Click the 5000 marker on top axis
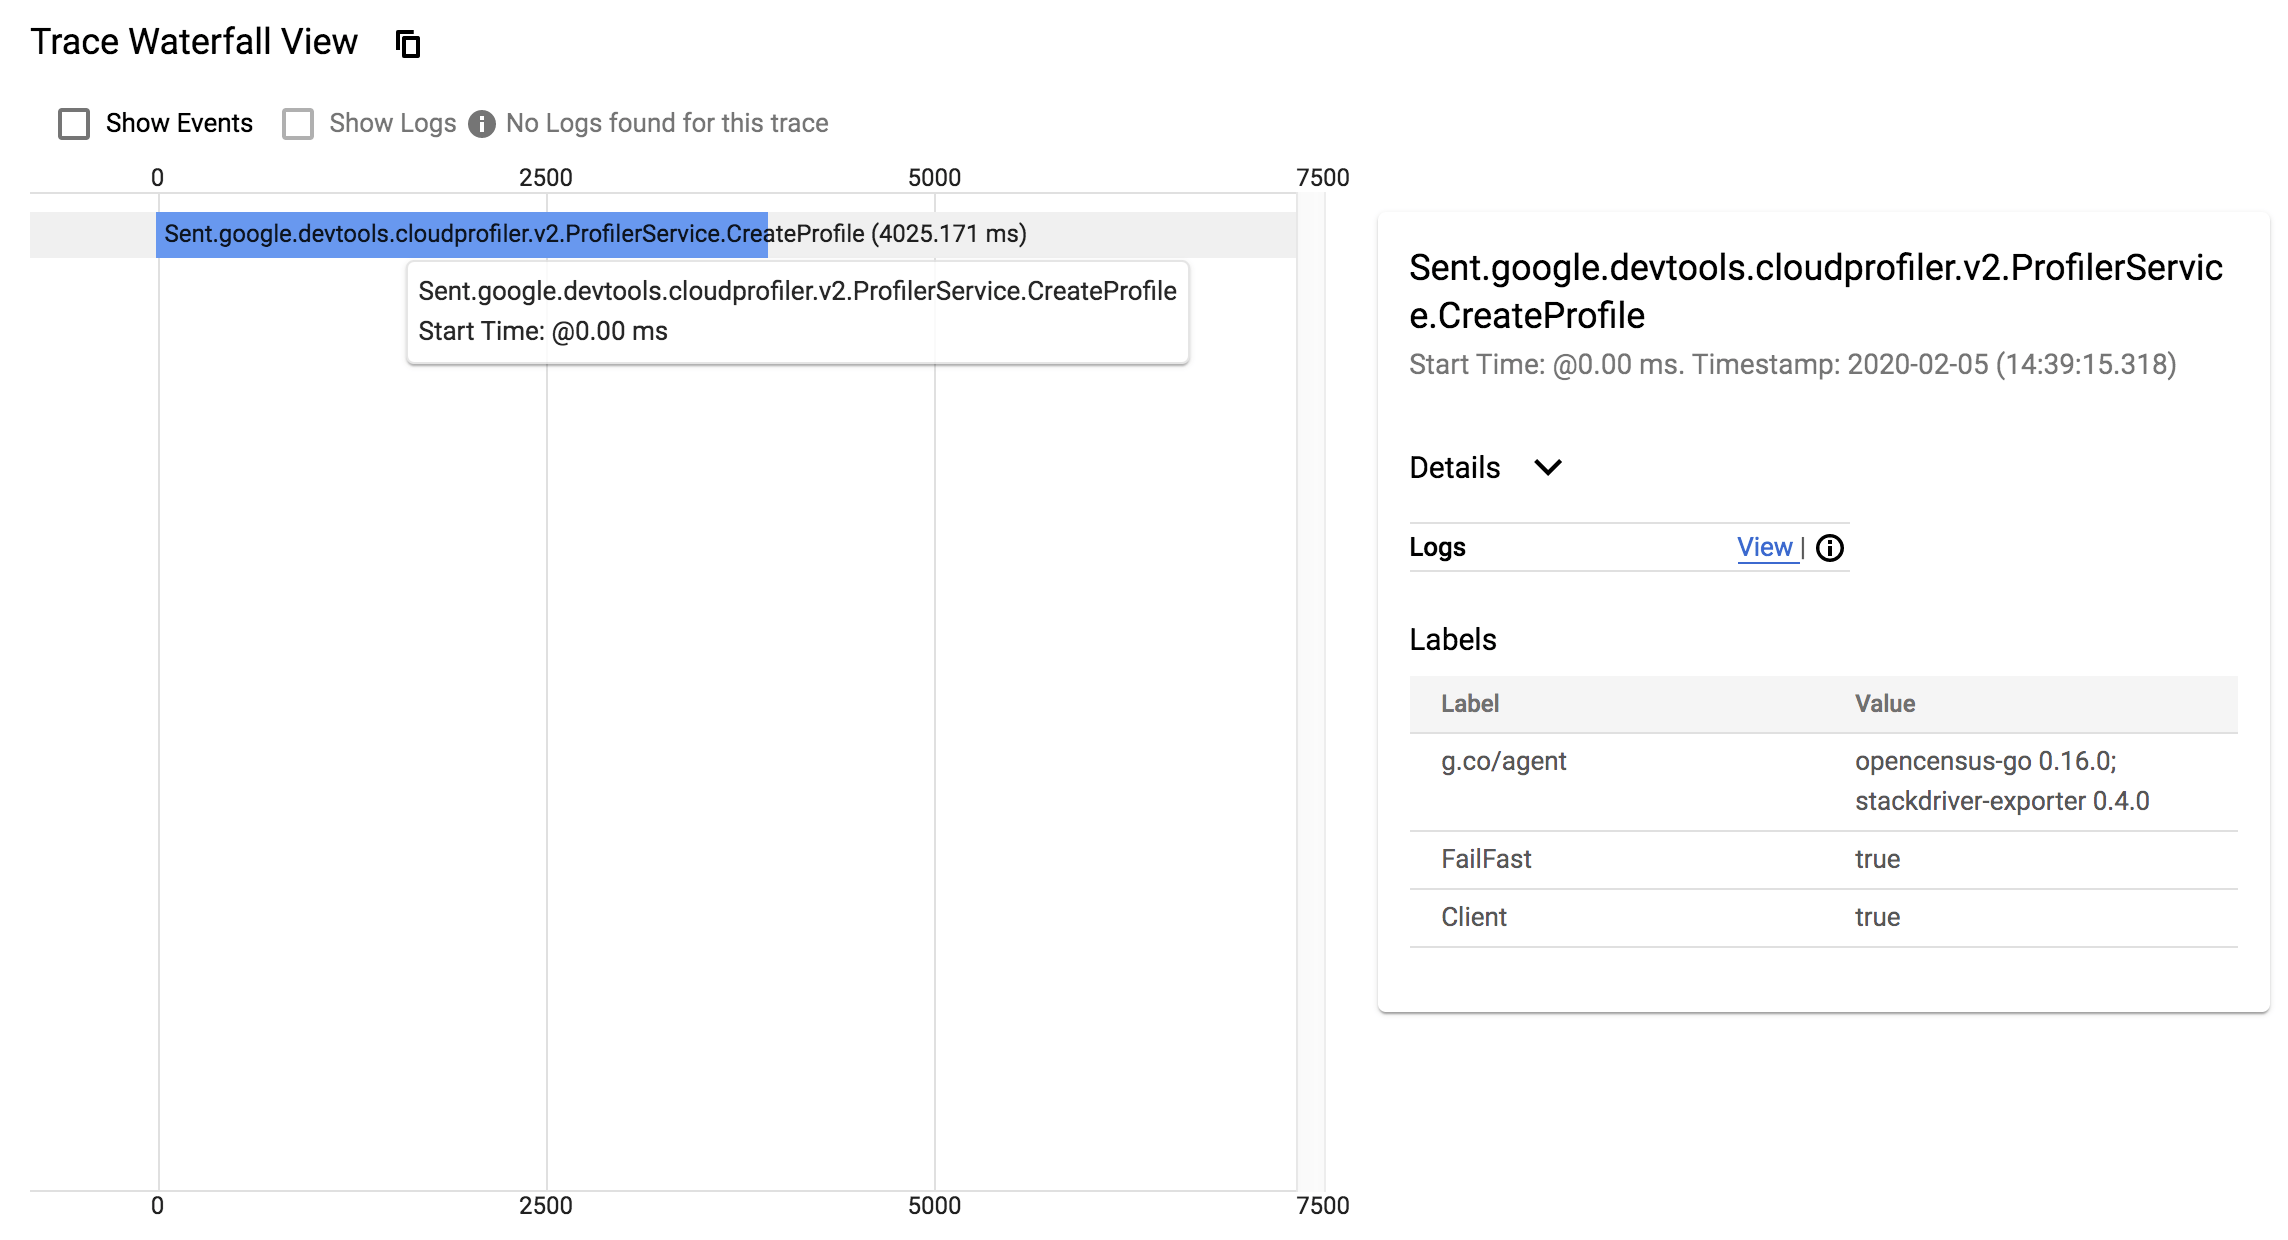2288x1240 pixels. pos(934,178)
